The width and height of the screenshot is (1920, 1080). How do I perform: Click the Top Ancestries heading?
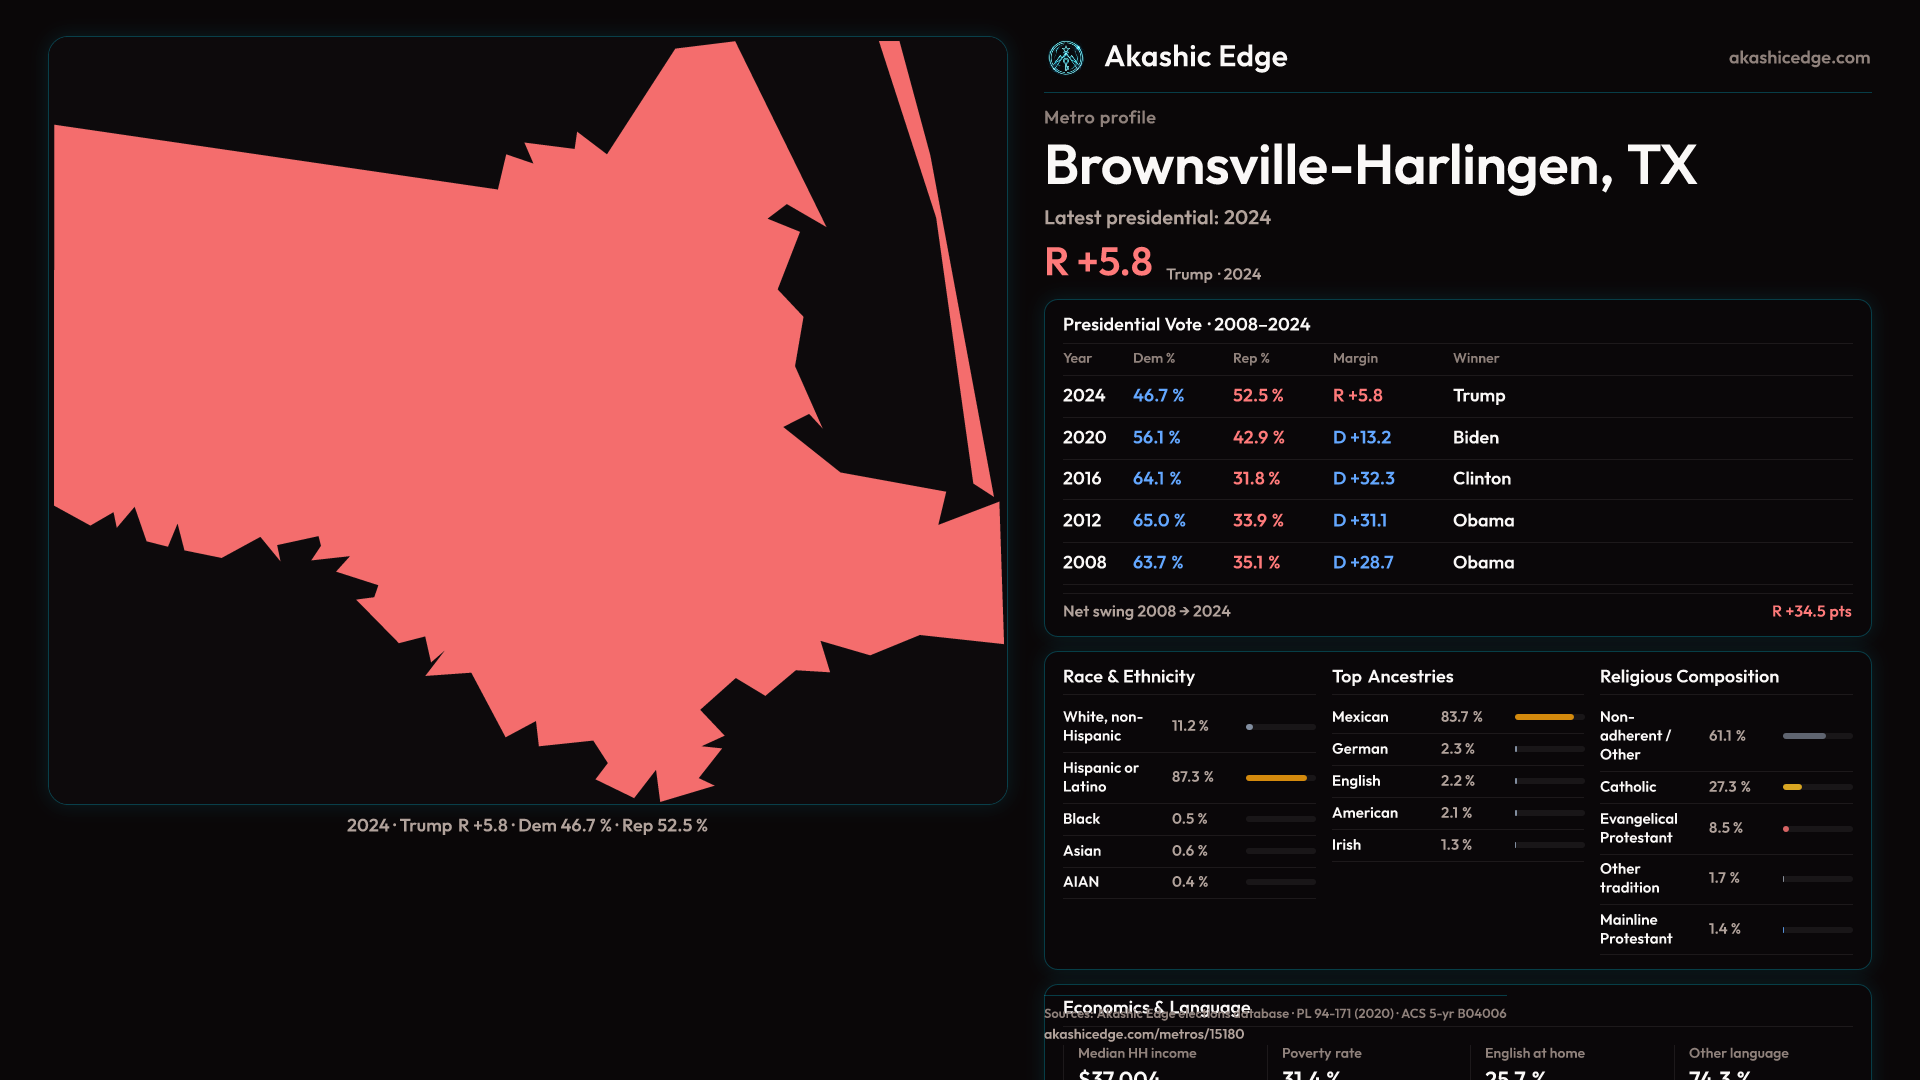click(1392, 677)
